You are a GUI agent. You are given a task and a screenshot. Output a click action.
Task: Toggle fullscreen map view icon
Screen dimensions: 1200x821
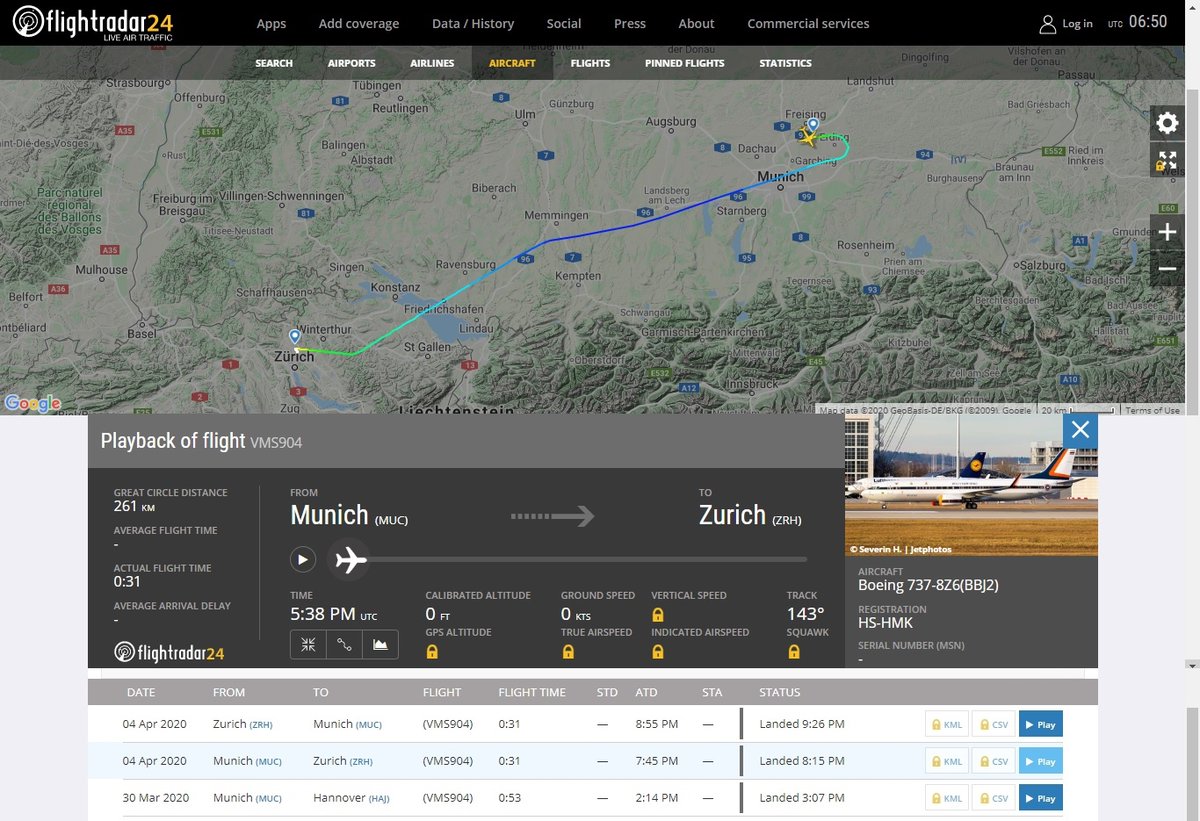pyautogui.click(x=1167, y=160)
